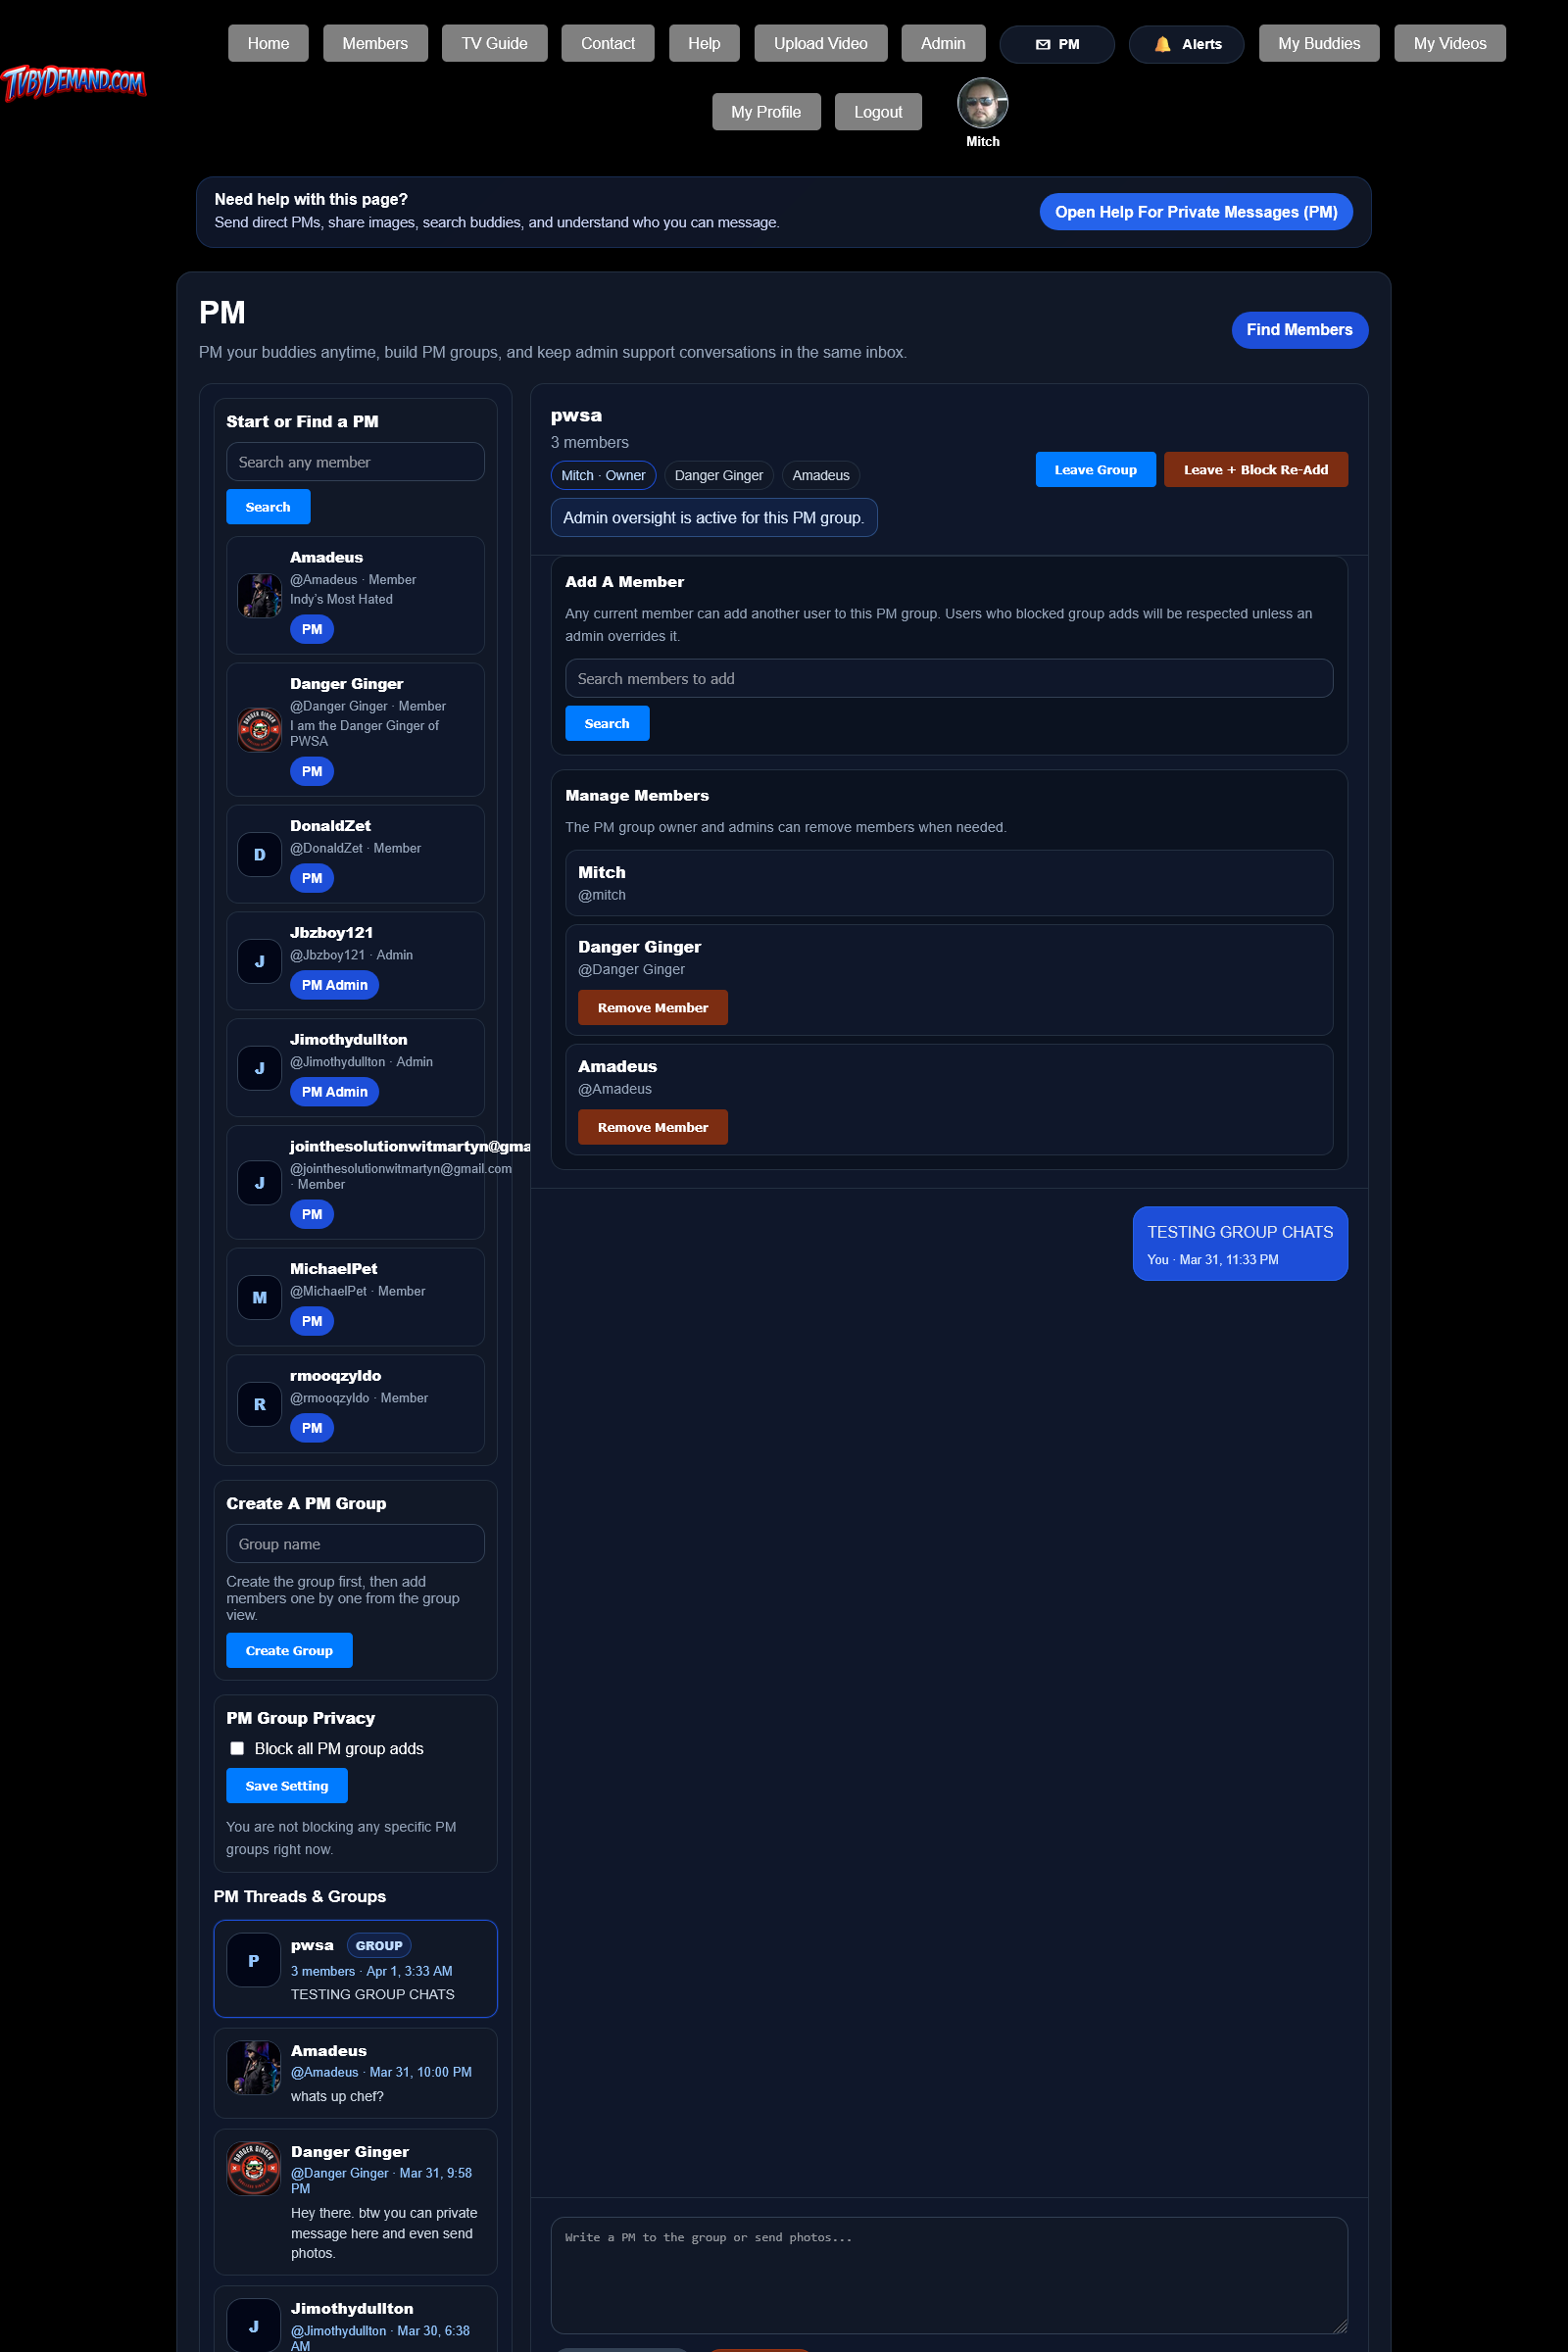Remove Danger Ginger from the group

[652, 1007]
